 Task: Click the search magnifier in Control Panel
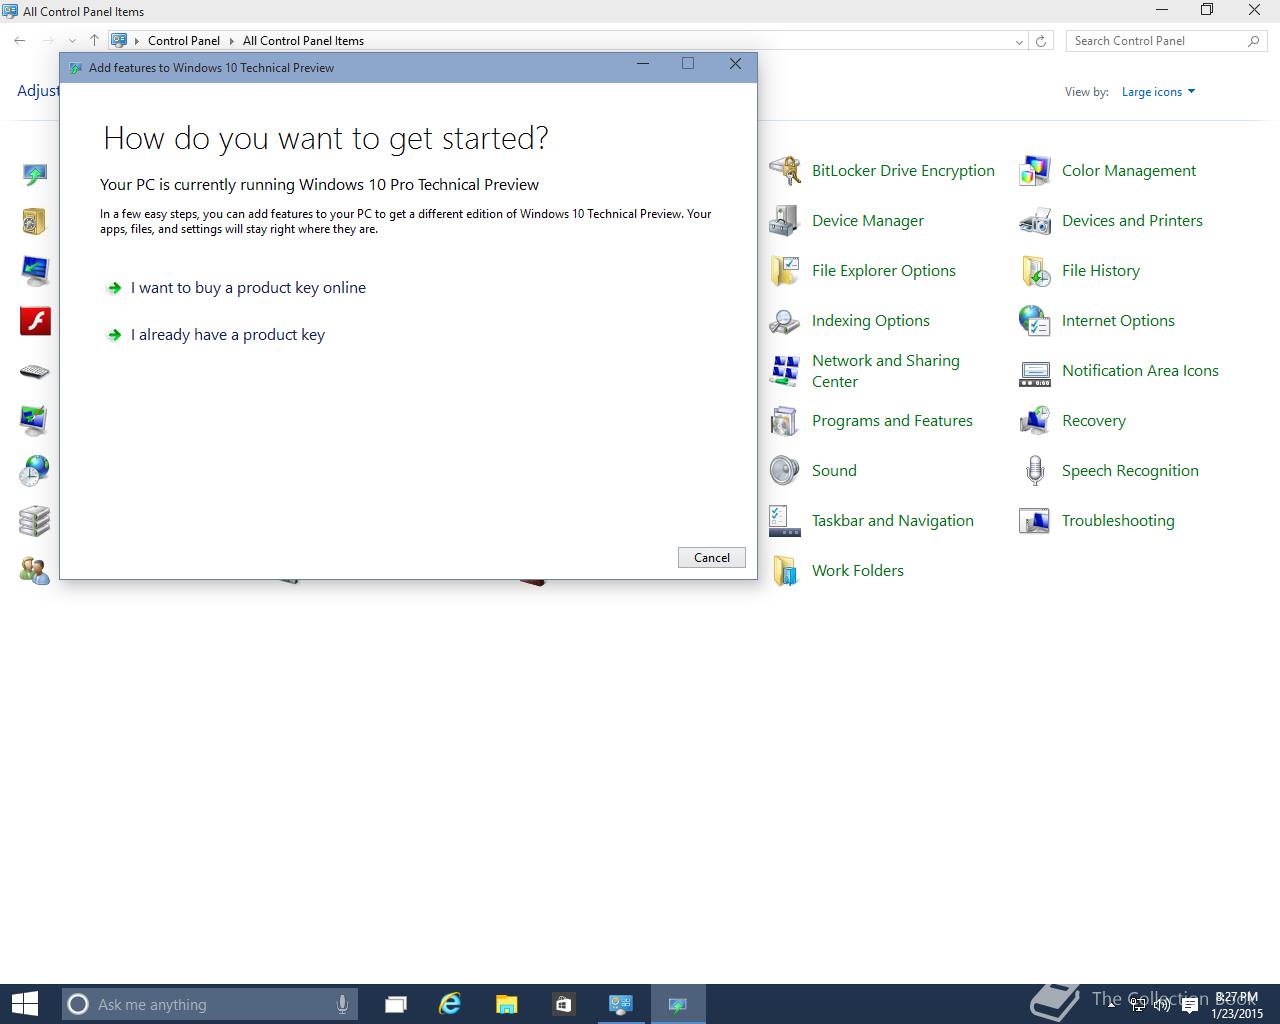(x=1254, y=41)
